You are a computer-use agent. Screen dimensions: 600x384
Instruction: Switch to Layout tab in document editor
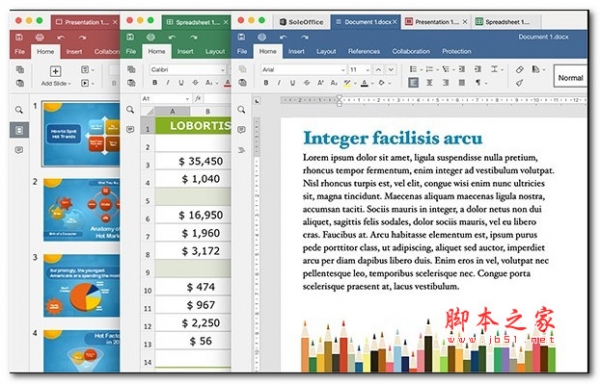pyautogui.click(x=326, y=51)
